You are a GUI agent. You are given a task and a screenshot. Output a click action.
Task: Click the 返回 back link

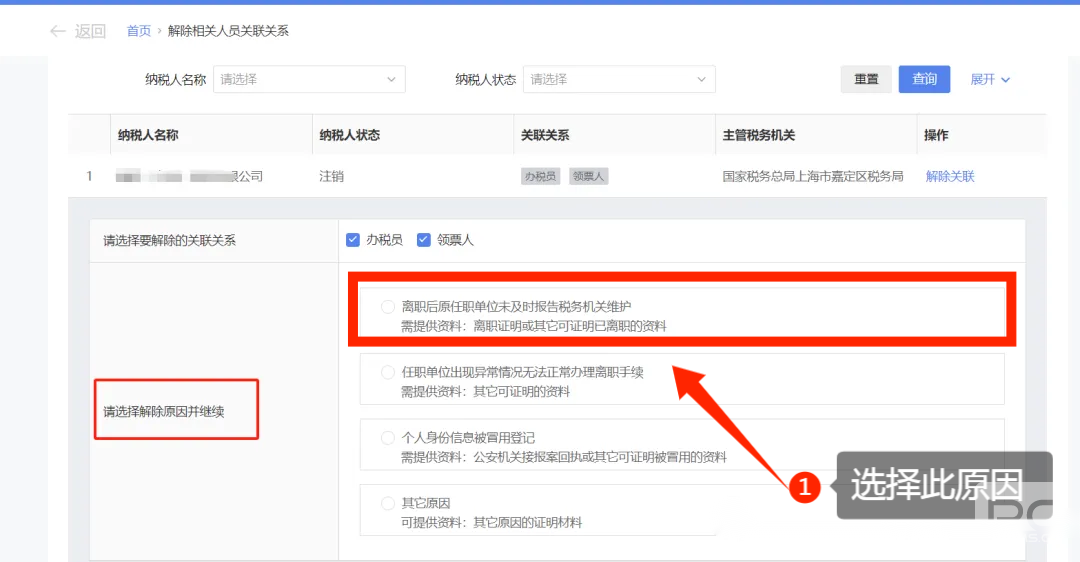(x=90, y=31)
